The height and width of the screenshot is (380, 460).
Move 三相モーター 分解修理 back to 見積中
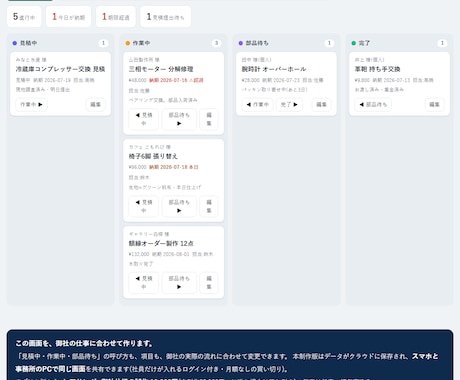click(x=144, y=119)
